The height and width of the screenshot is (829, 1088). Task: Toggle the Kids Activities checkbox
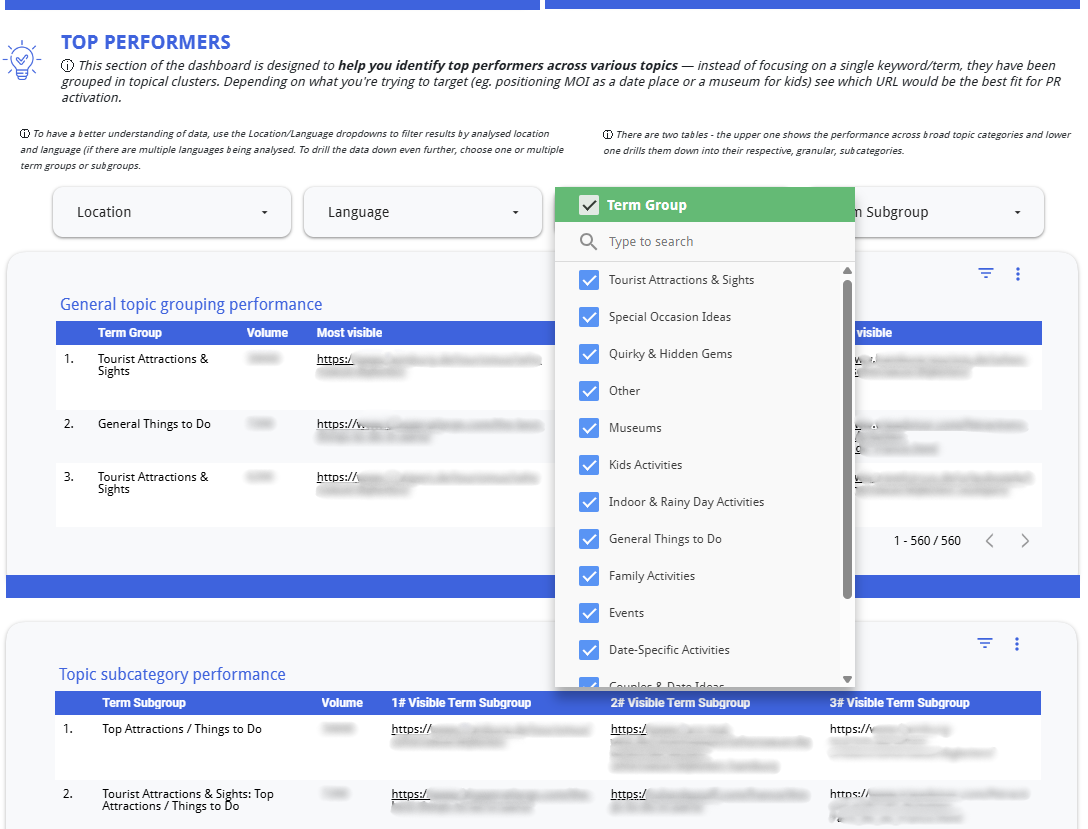pos(589,465)
